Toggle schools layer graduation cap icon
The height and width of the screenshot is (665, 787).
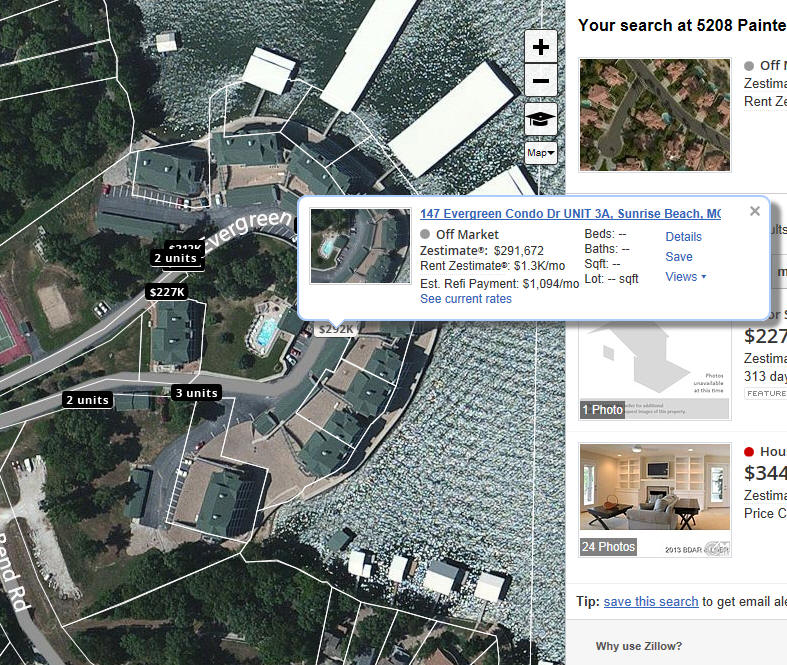[541, 119]
